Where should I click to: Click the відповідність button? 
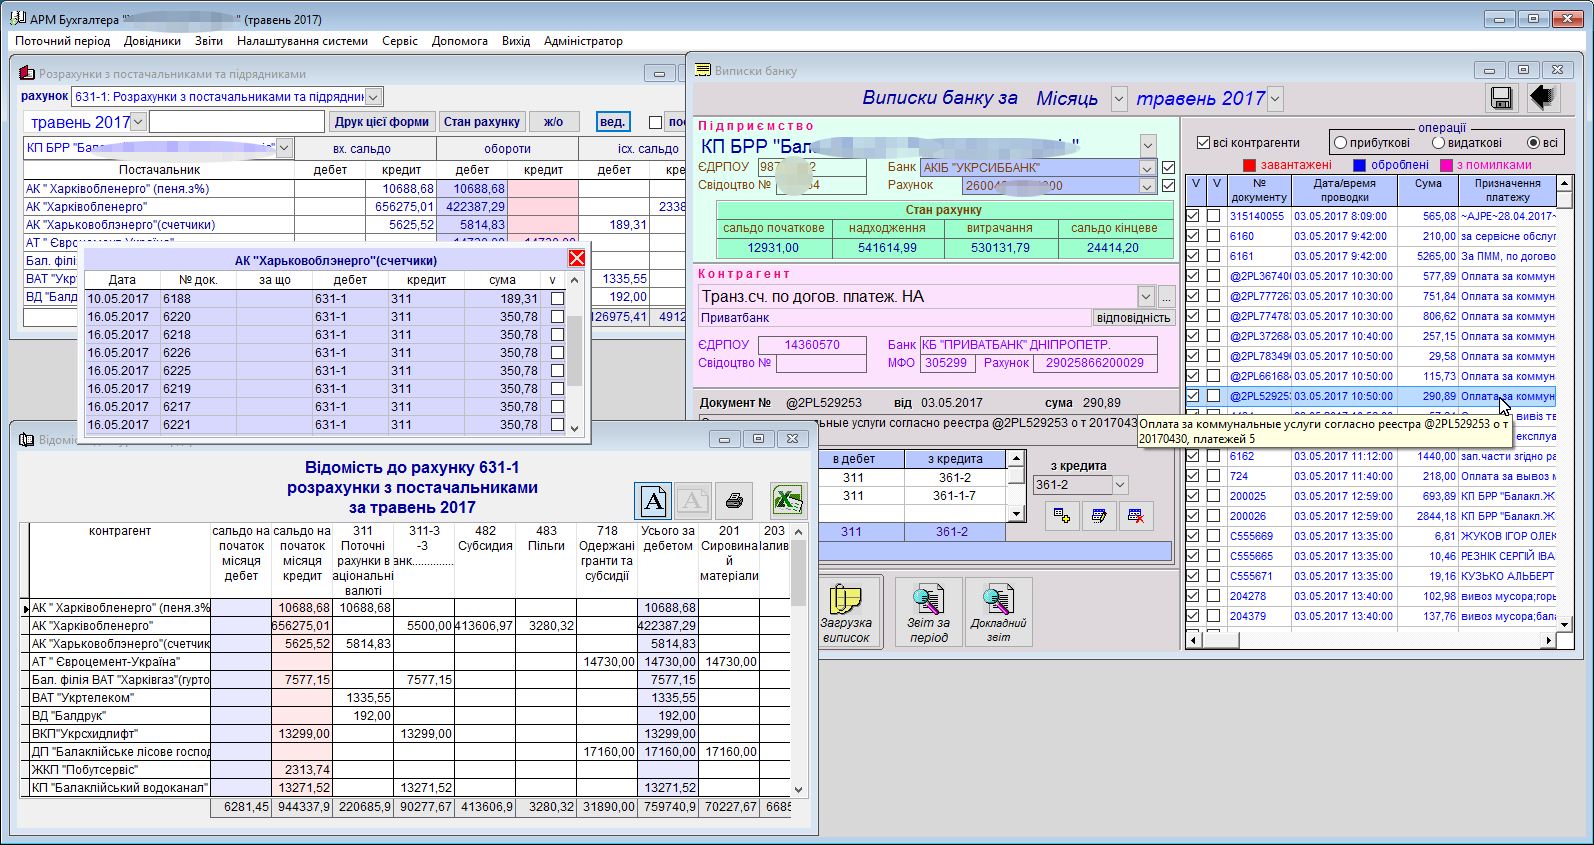tap(1133, 318)
